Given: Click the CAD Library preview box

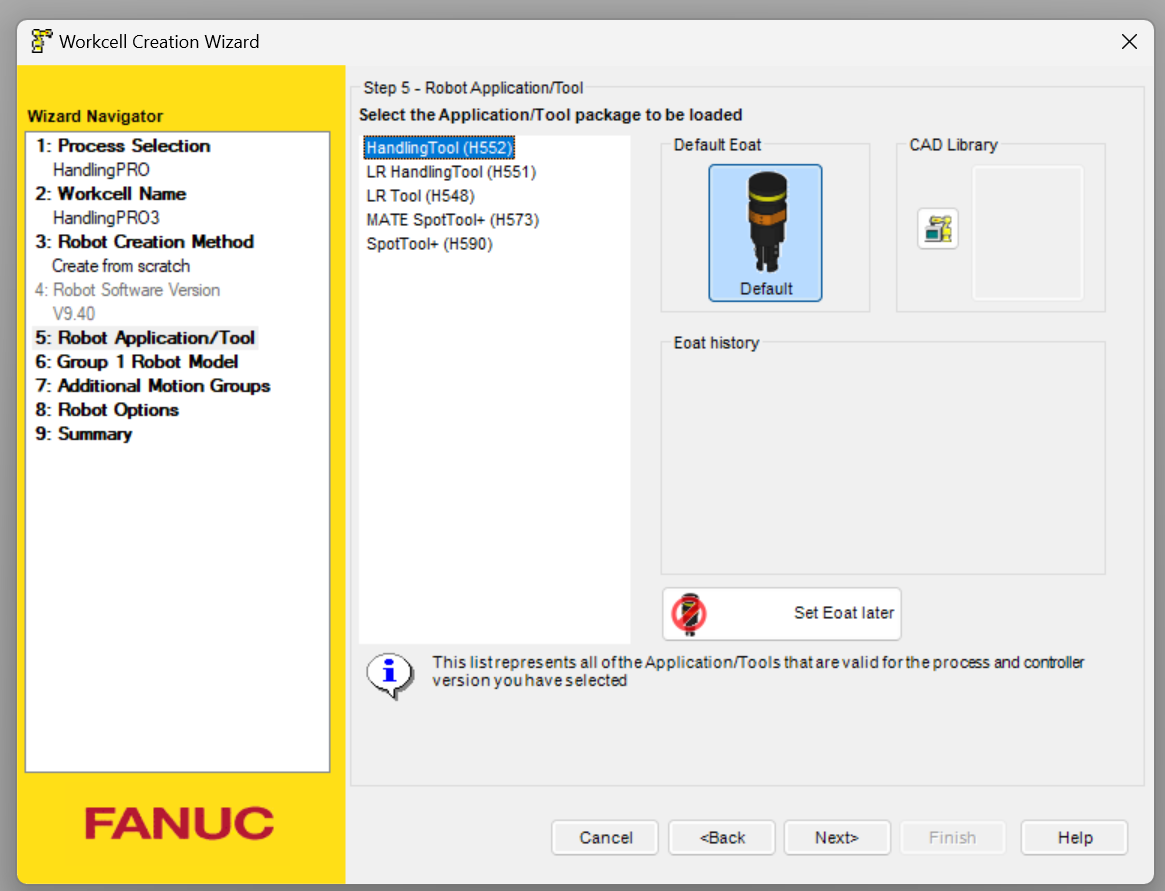Looking at the screenshot, I should [x=1028, y=233].
